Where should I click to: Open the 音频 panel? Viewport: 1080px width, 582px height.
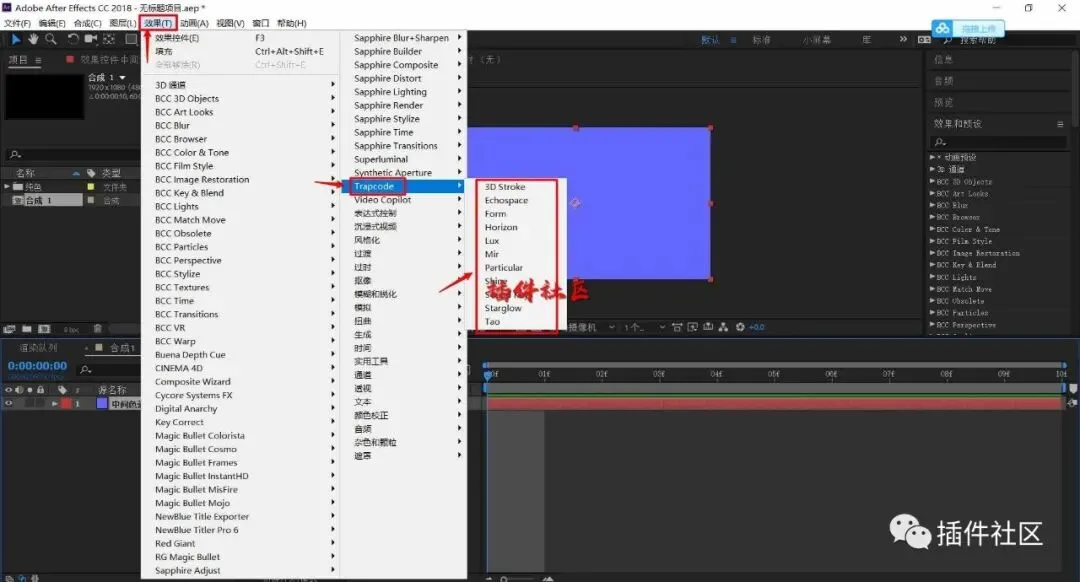(944, 81)
